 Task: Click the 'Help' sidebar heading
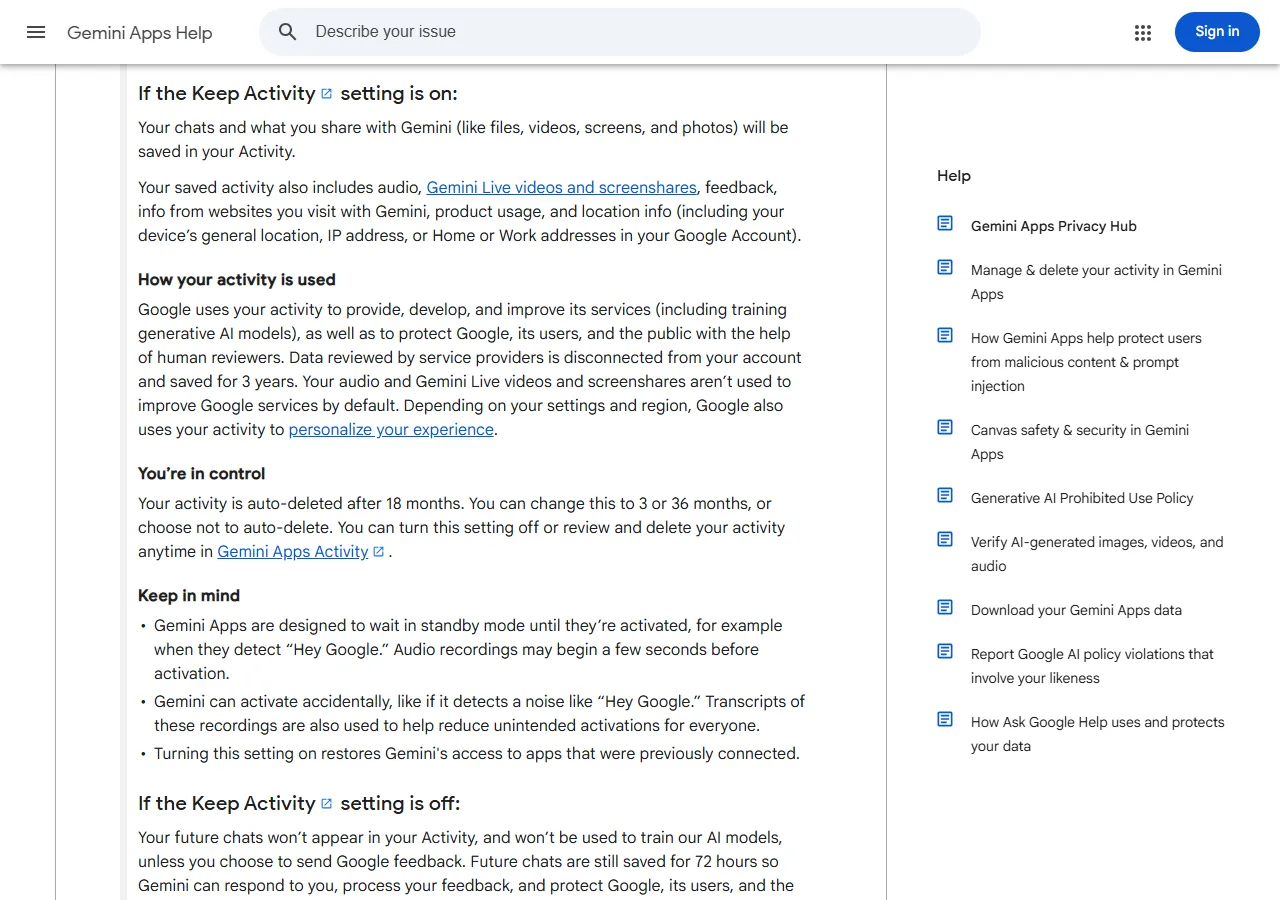point(954,176)
